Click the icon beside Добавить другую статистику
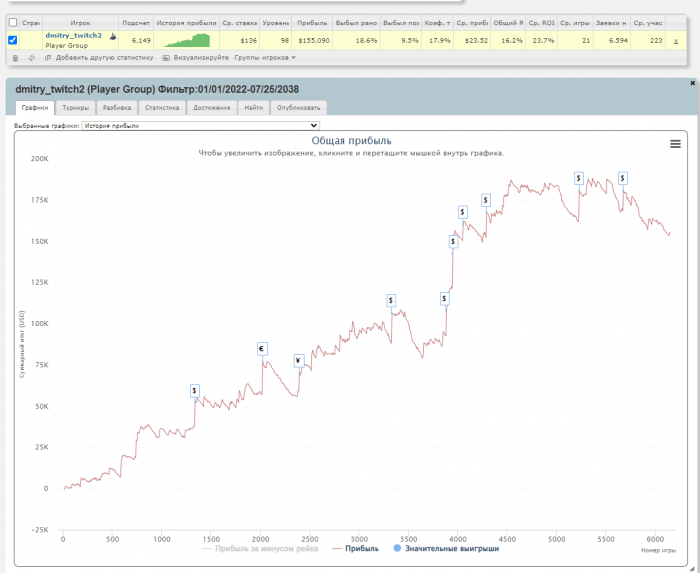This screenshot has height=573, width=700. tap(48, 58)
